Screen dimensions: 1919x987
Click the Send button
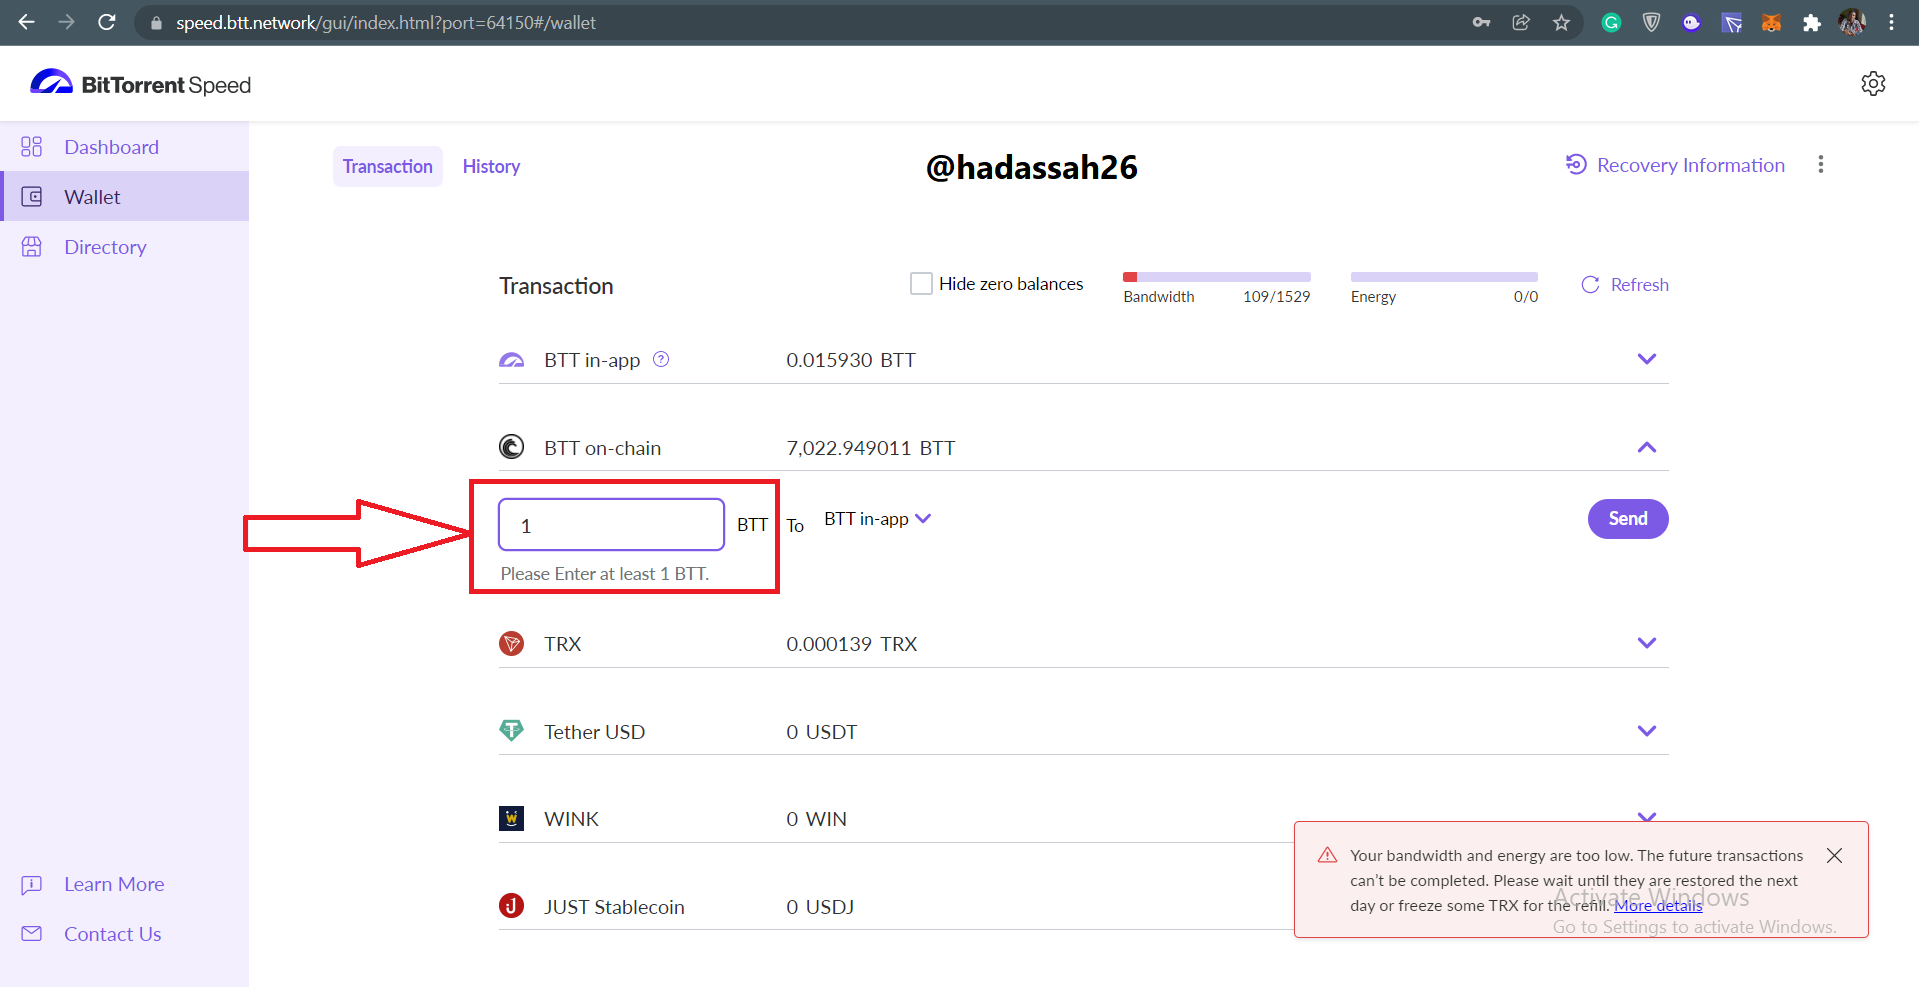pyautogui.click(x=1628, y=519)
